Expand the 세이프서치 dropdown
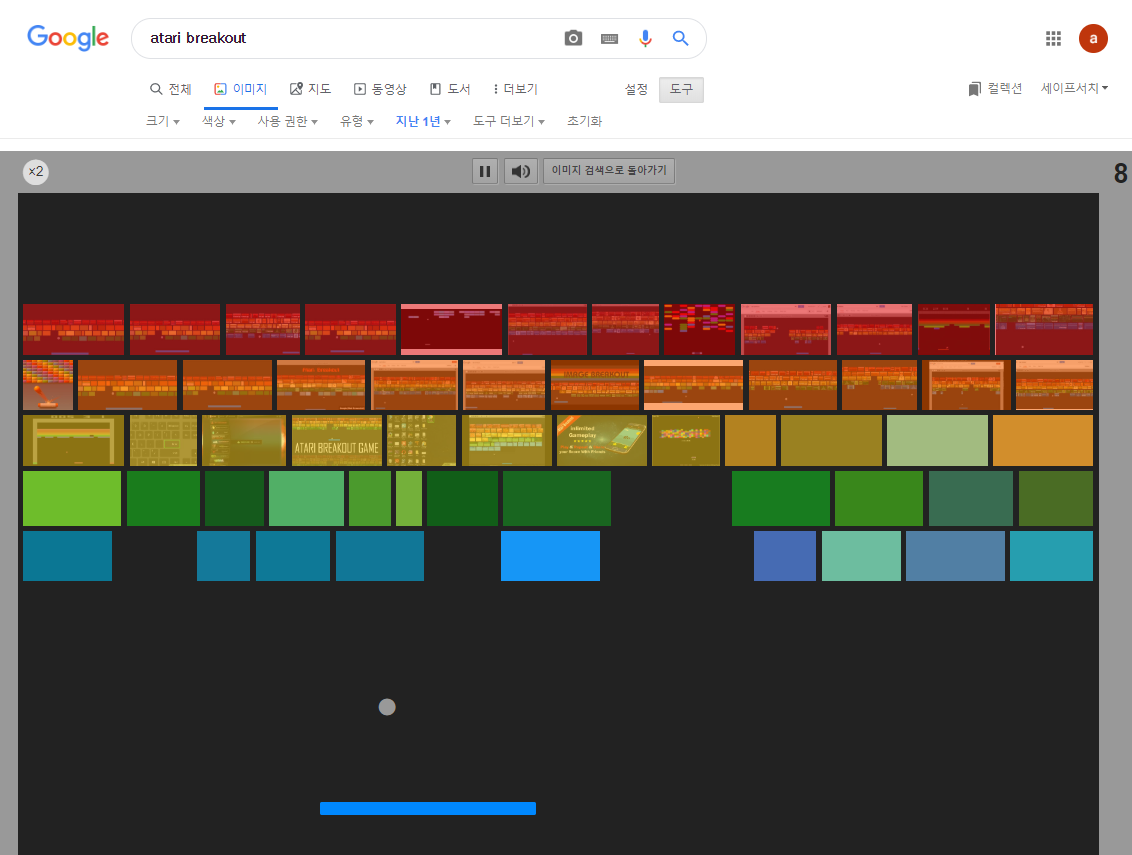This screenshot has height=855, width=1132. point(1074,88)
